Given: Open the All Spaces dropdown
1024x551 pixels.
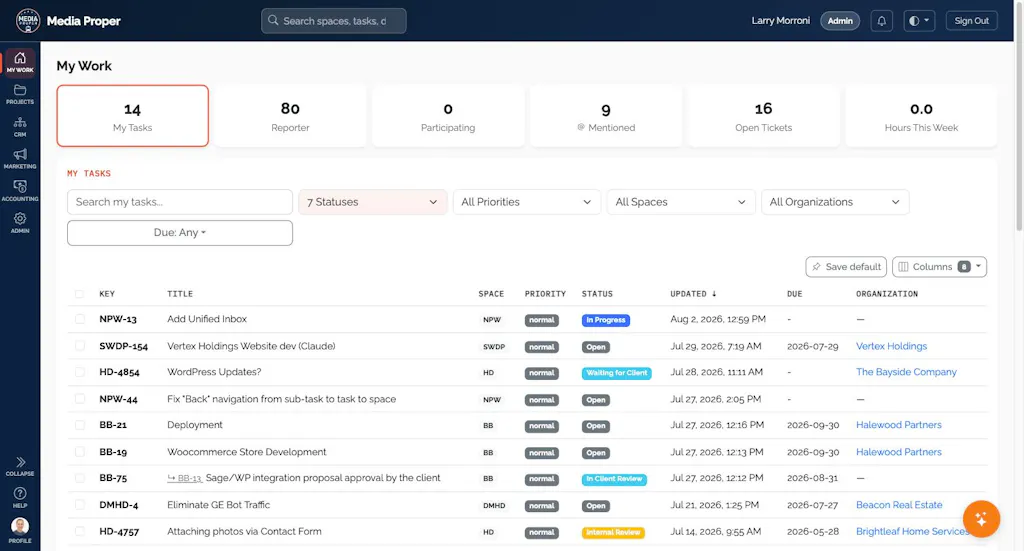Looking at the screenshot, I should (x=680, y=202).
